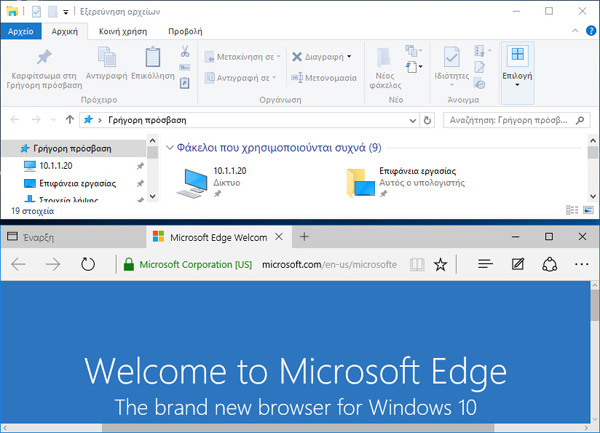
Task: Expand the Delete (Διαγραφή) dropdown arrow
Action: [x=349, y=57]
